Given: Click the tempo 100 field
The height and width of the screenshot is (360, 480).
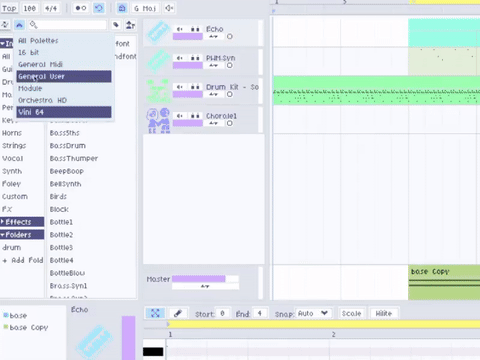Looking at the screenshot, I should pyautogui.click(x=30, y=8).
